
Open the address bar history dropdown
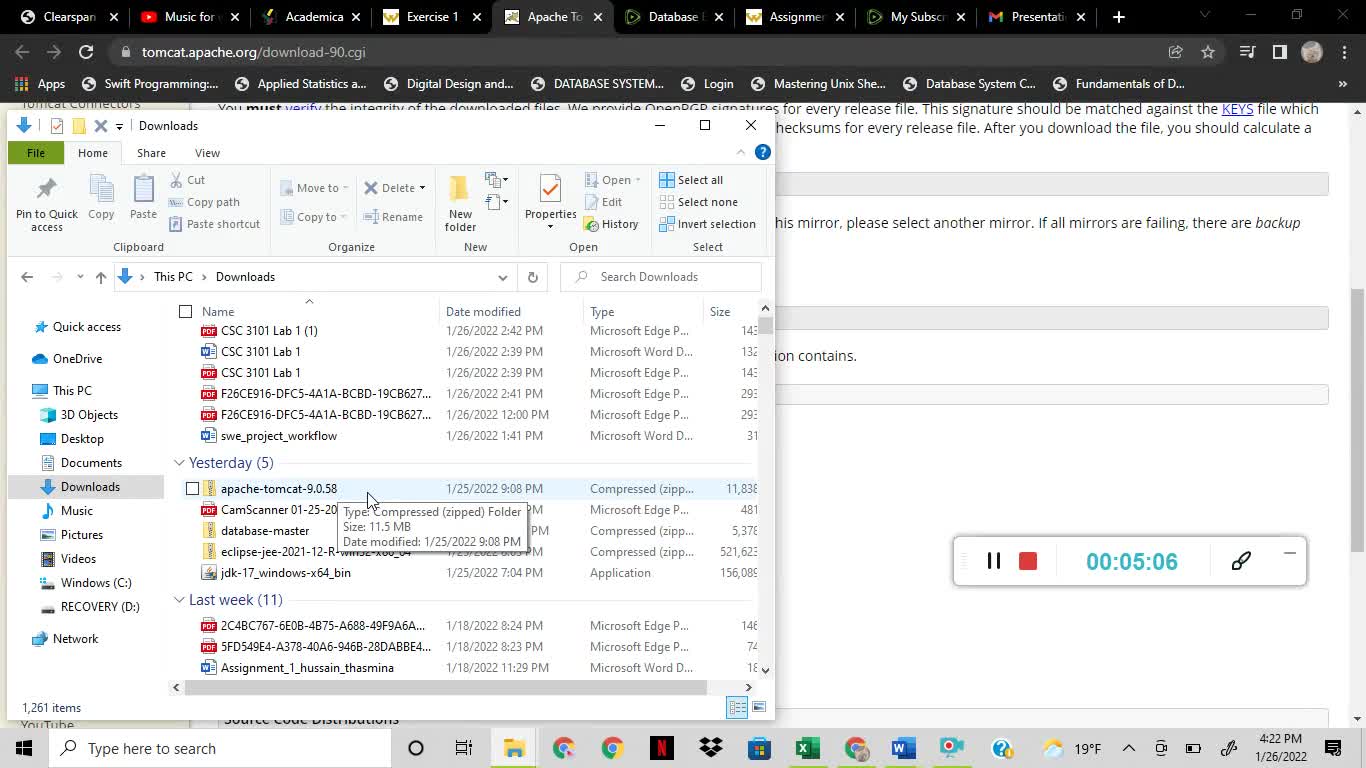(x=502, y=277)
